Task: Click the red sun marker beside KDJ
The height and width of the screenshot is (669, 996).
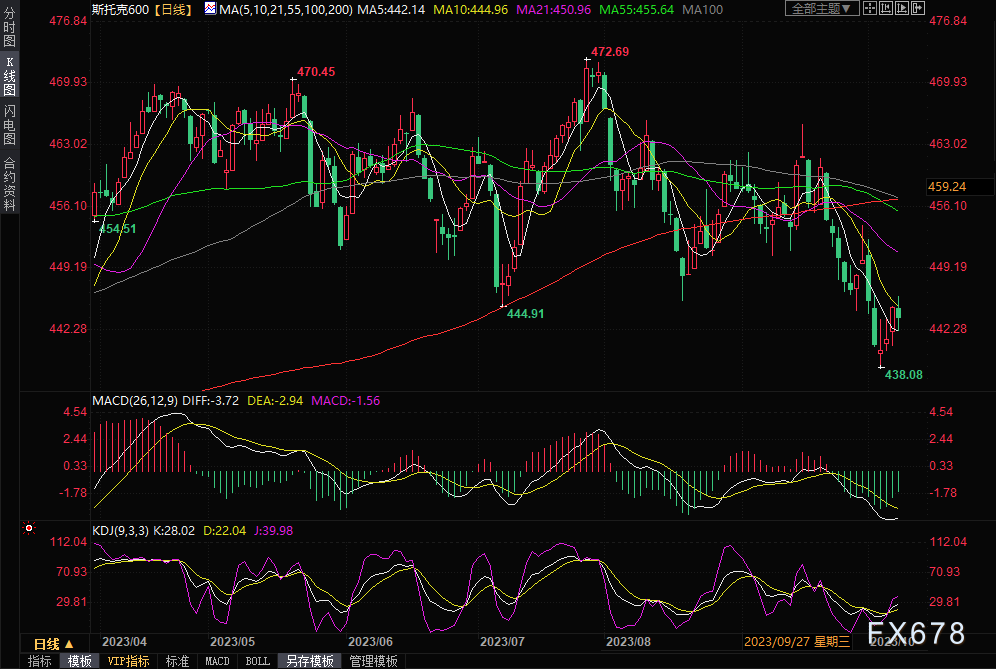Action: click(29, 528)
